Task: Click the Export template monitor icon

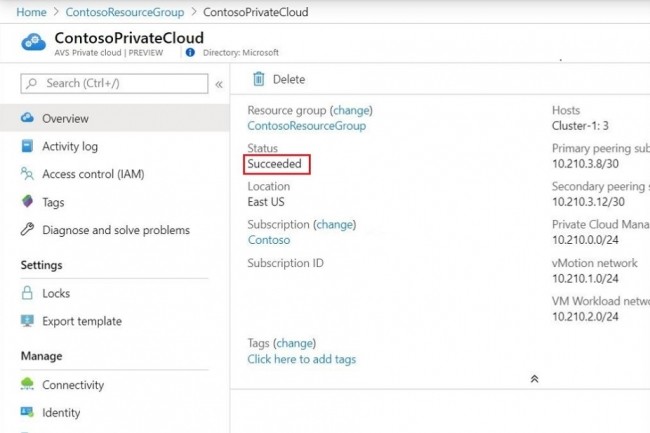Action: point(27,321)
